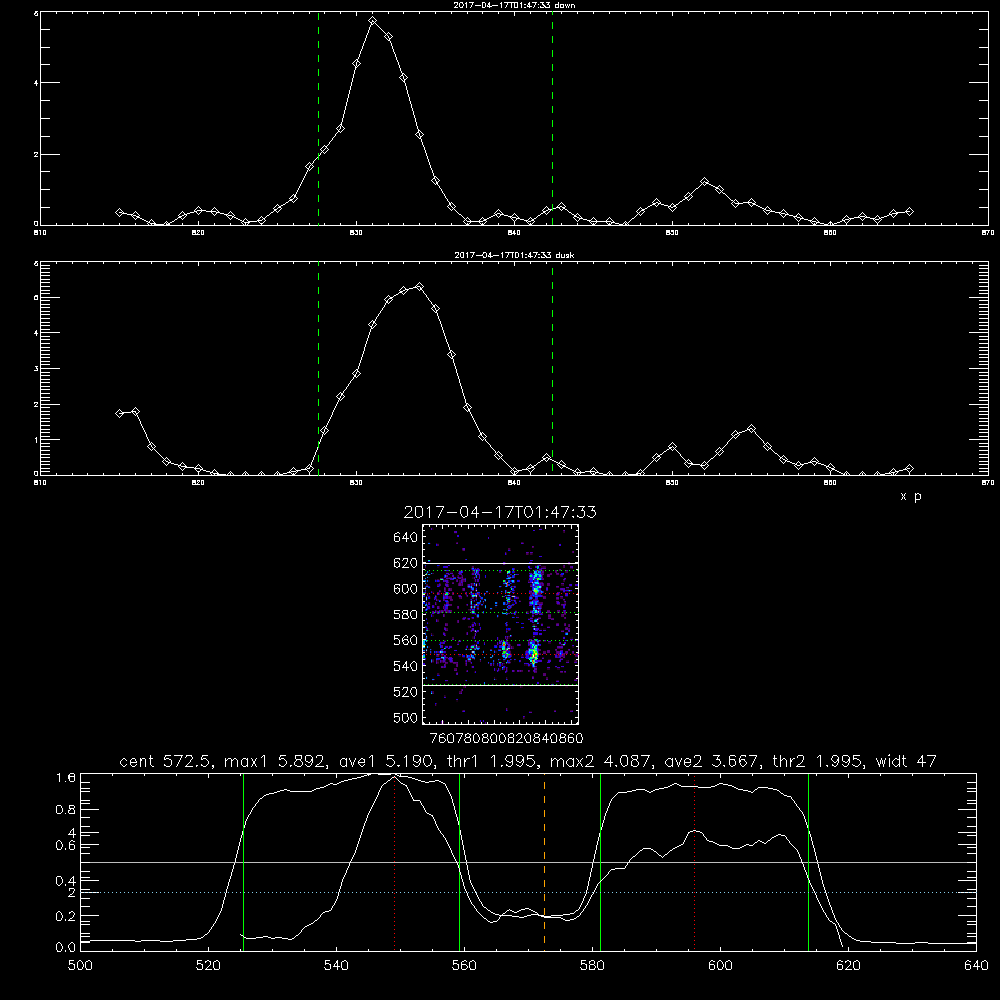Click the dusk plot title text
This screenshot has width=1000, height=1000.
[514, 255]
